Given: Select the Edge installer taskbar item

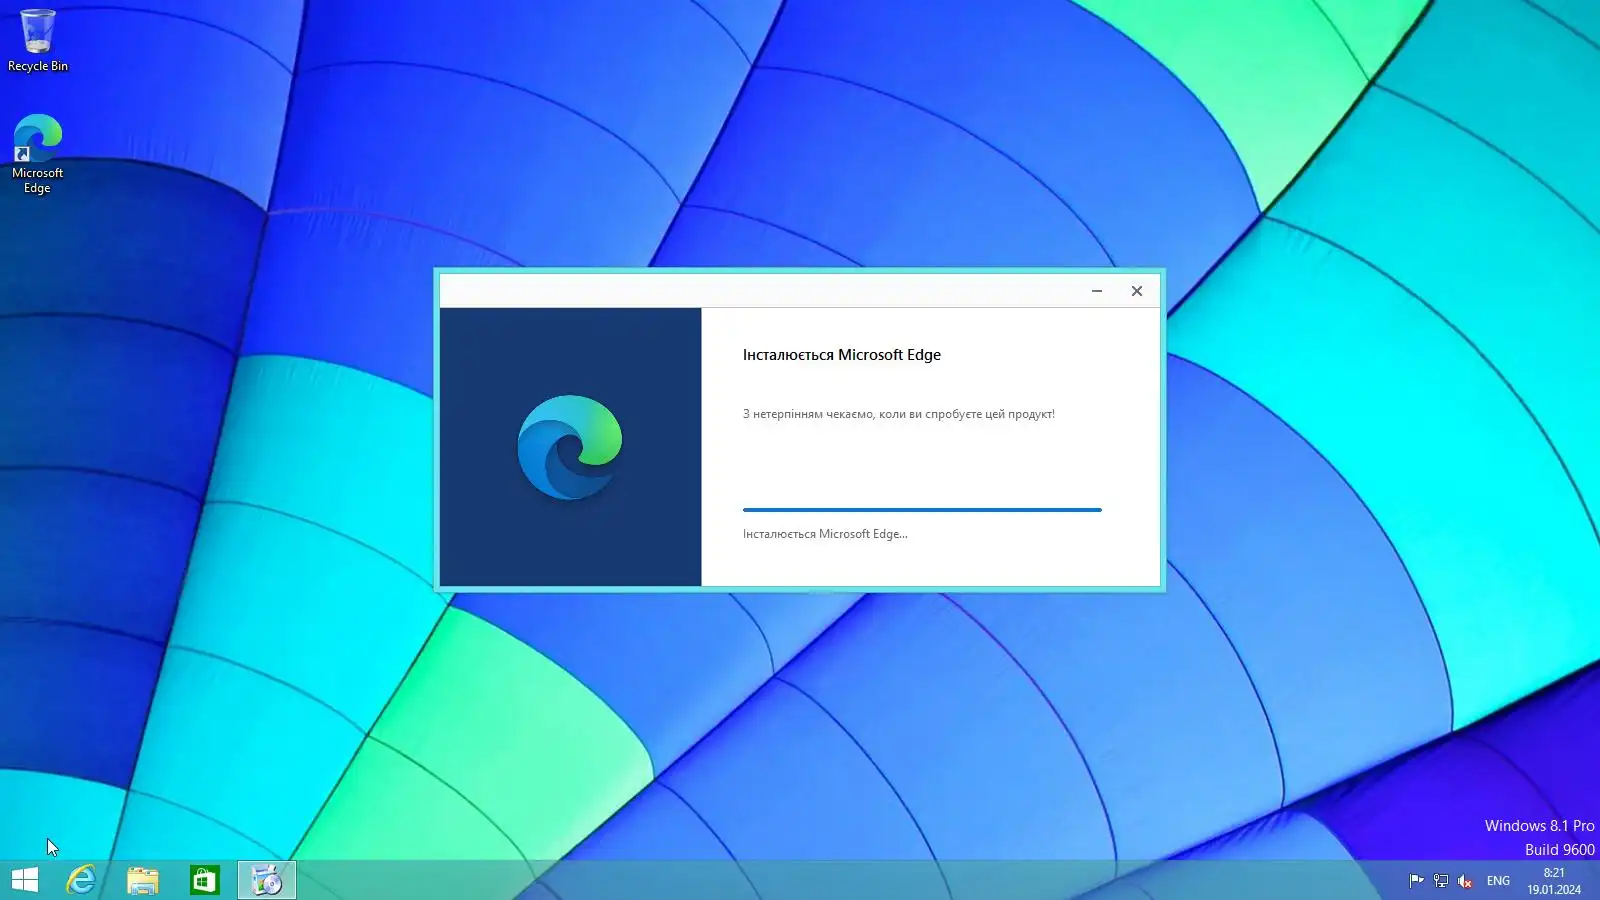Looking at the screenshot, I should [x=267, y=880].
